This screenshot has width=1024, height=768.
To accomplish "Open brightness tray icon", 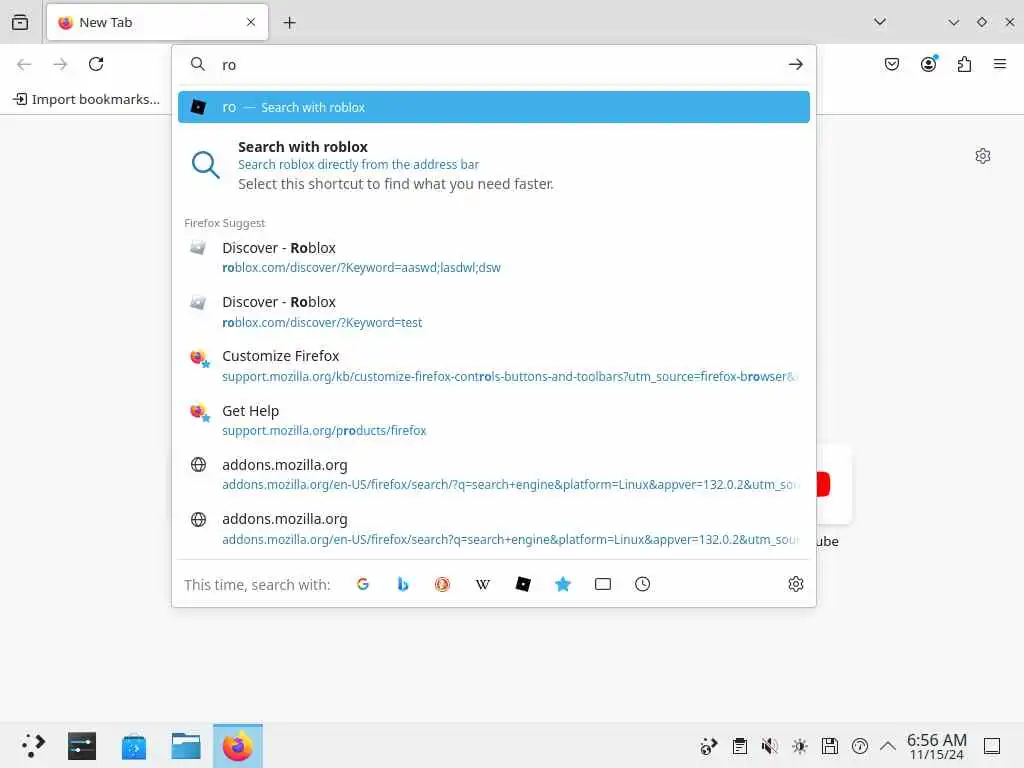I will tap(800, 746).
